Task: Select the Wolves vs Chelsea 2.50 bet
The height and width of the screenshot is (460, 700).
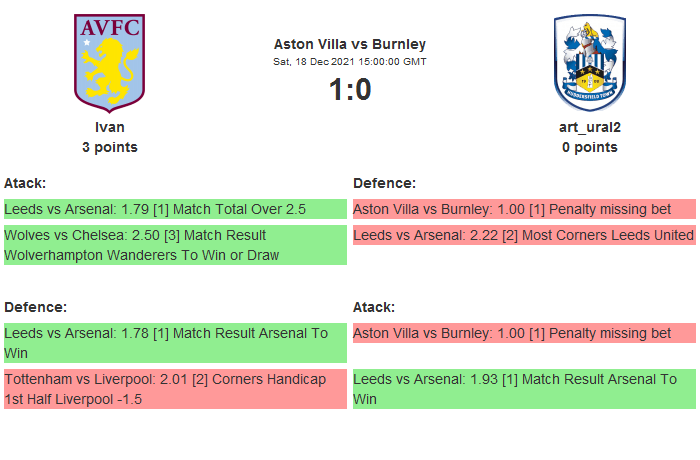Action: tap(175, 245)
